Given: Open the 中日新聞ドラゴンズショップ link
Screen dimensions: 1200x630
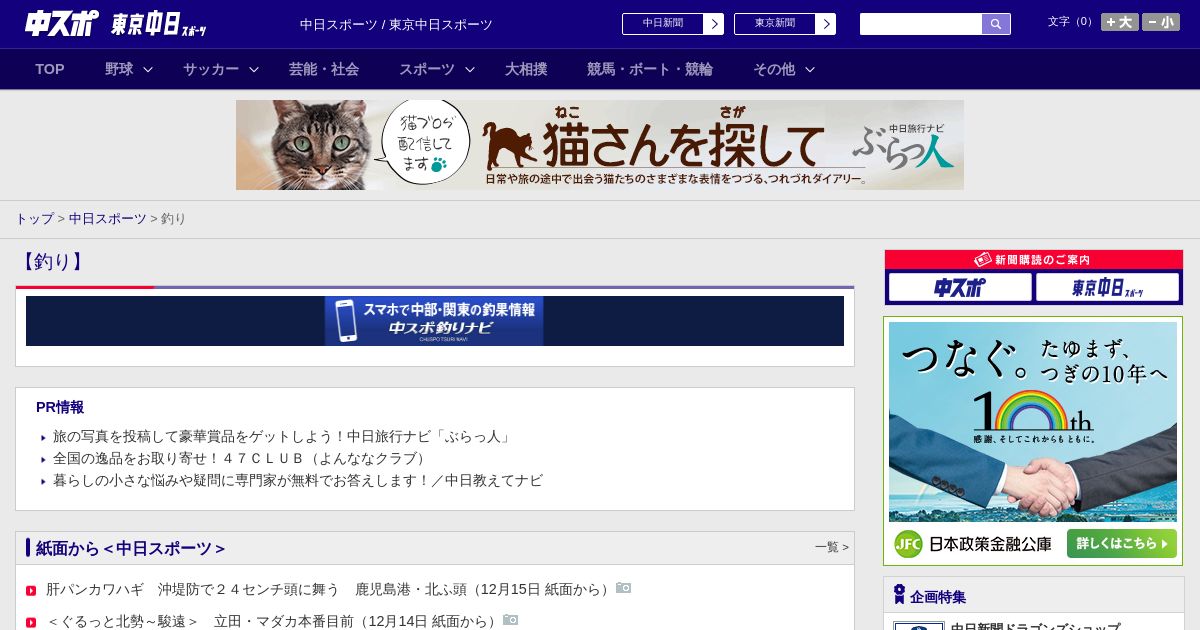Looking at the screenshot, I should coord(1035,627).
